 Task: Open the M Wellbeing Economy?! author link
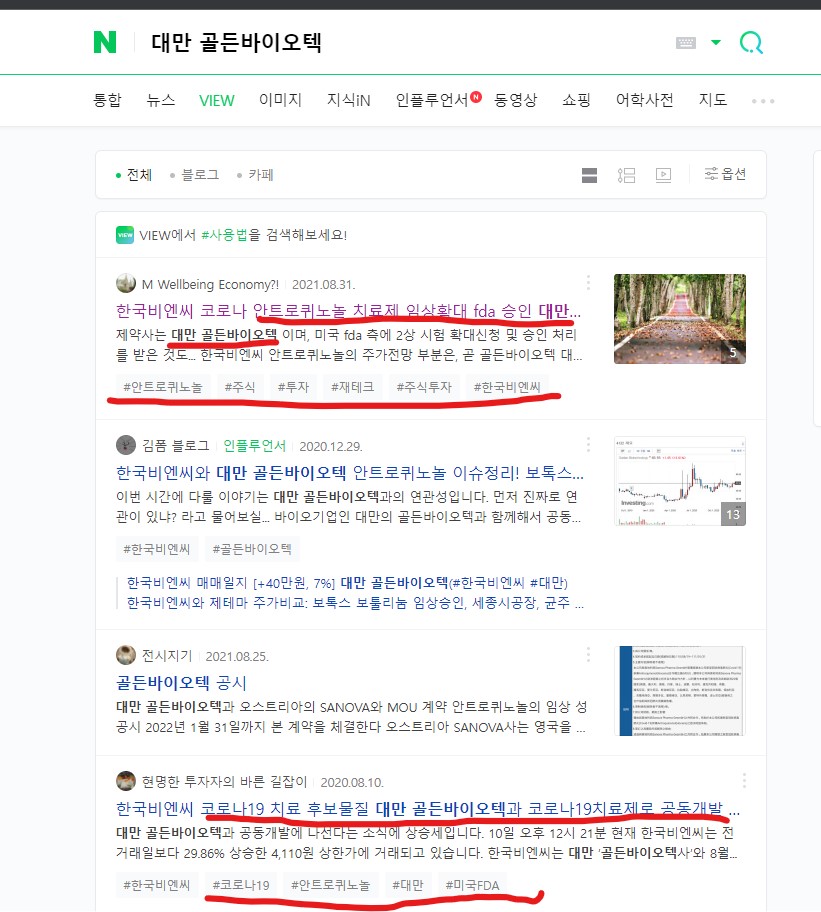click(x=210, y=284)
